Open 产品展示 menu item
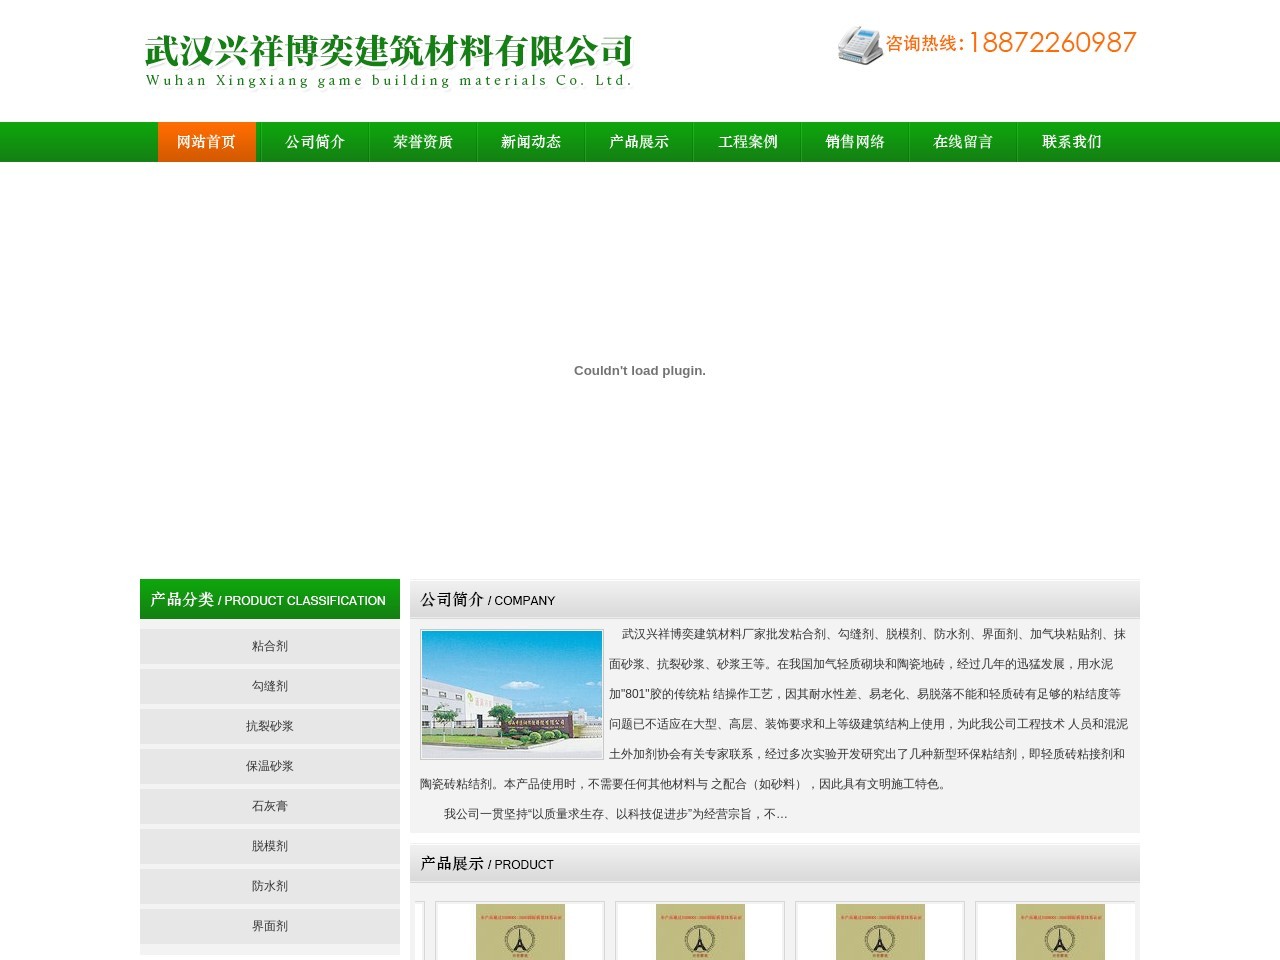Screen dimensions: 1280x960 [x=639, y=142]
